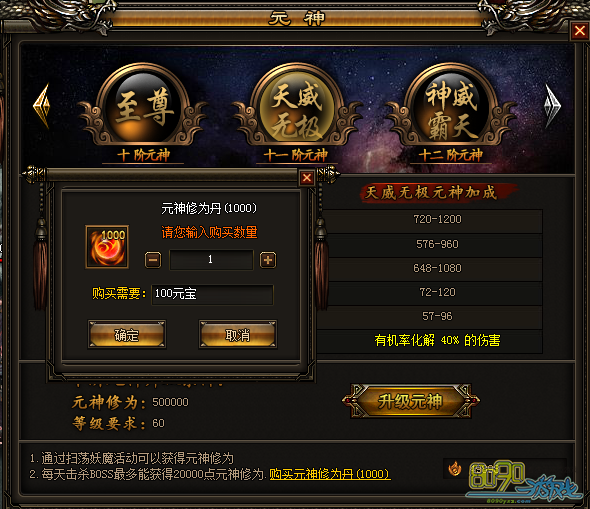Viewport: 590px width, 509px height.
Task: Increase purchase quantity with plus button
Action: click(268, 260)
